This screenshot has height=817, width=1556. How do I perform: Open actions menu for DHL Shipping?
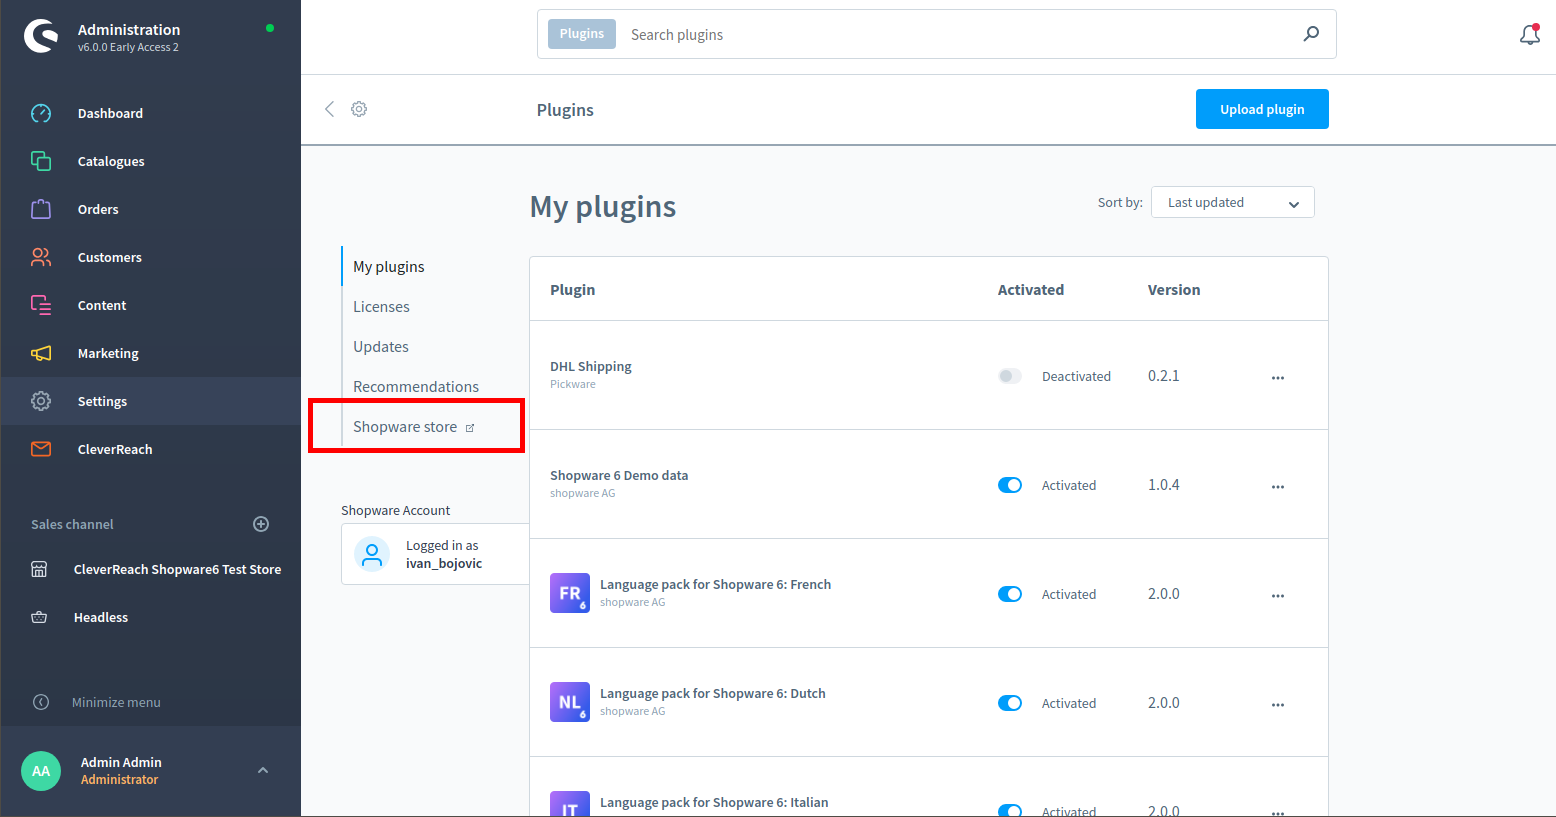coord(1278,378)
